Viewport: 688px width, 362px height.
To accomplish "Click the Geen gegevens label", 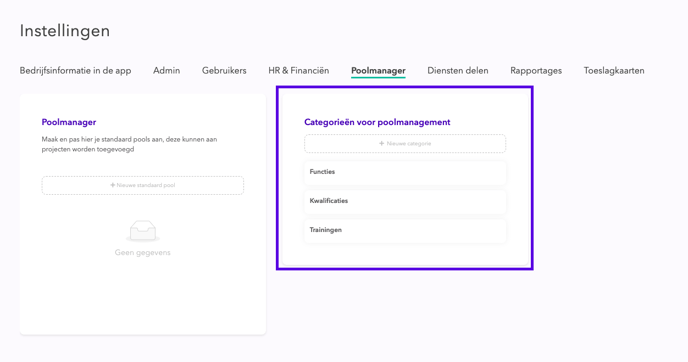I will [143, 252].
